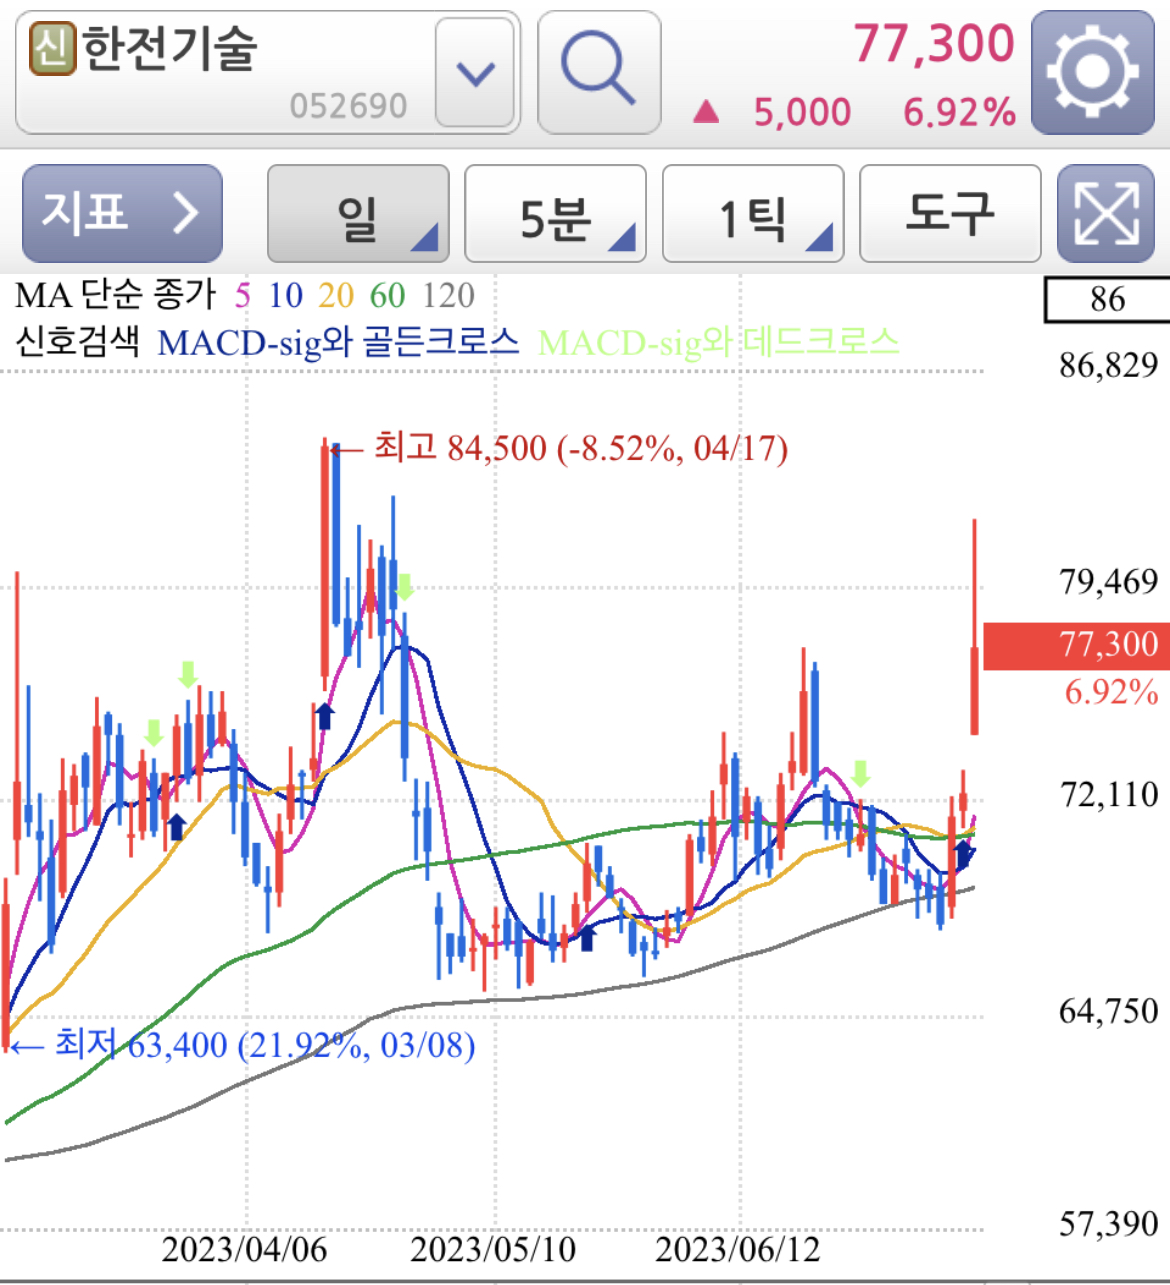Click the MA 120 period legend
The height and width of the screenshot is (1285, 1170).
[x=448, y=295]
